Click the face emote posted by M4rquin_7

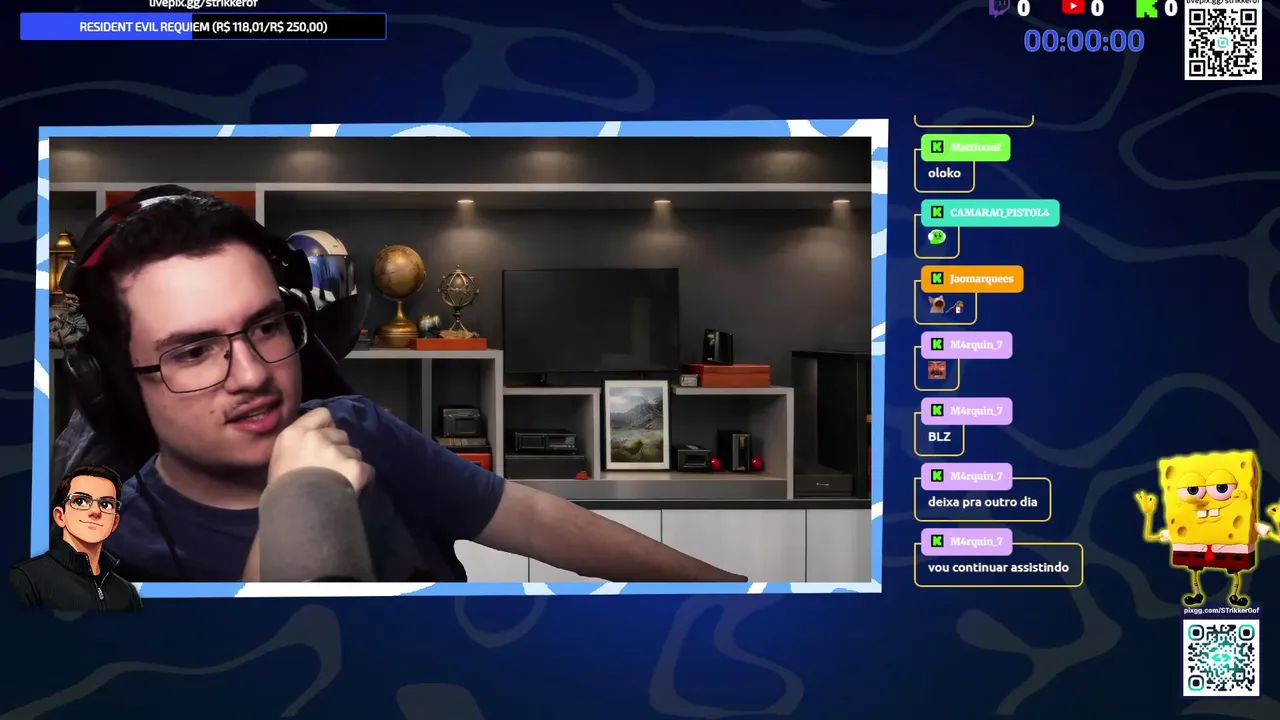coord(937,370)
